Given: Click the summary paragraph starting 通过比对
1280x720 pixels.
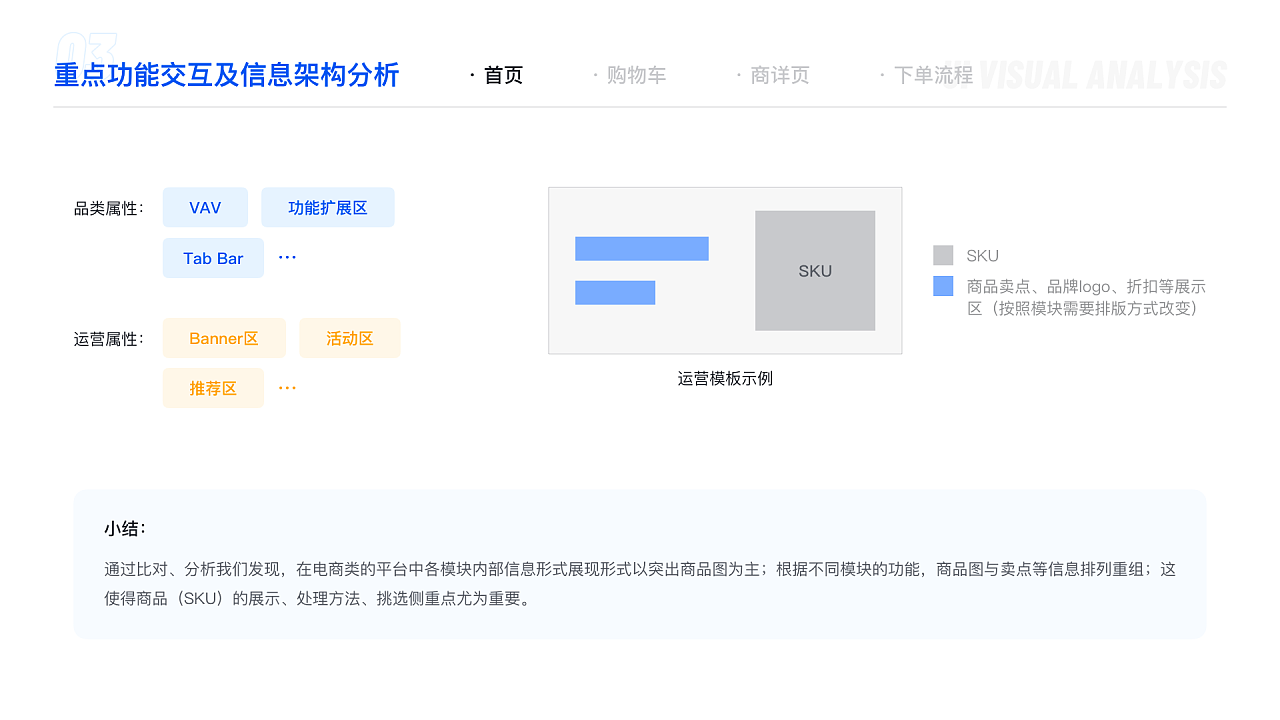Looking at the screenshot, I should point(640,584).
